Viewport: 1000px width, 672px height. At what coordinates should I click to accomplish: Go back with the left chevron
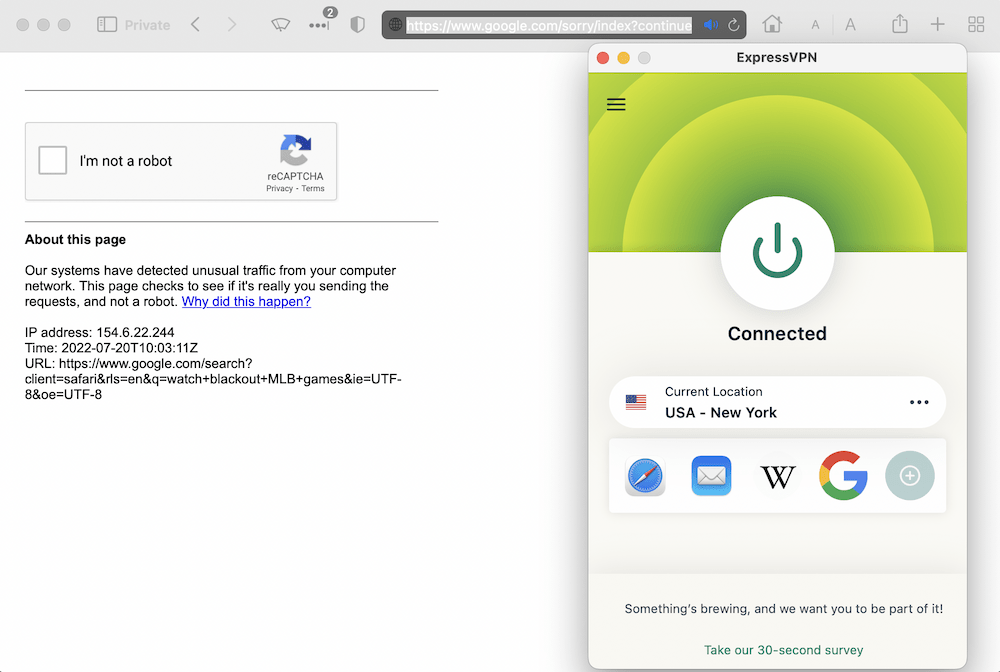(x=195, y=25)
